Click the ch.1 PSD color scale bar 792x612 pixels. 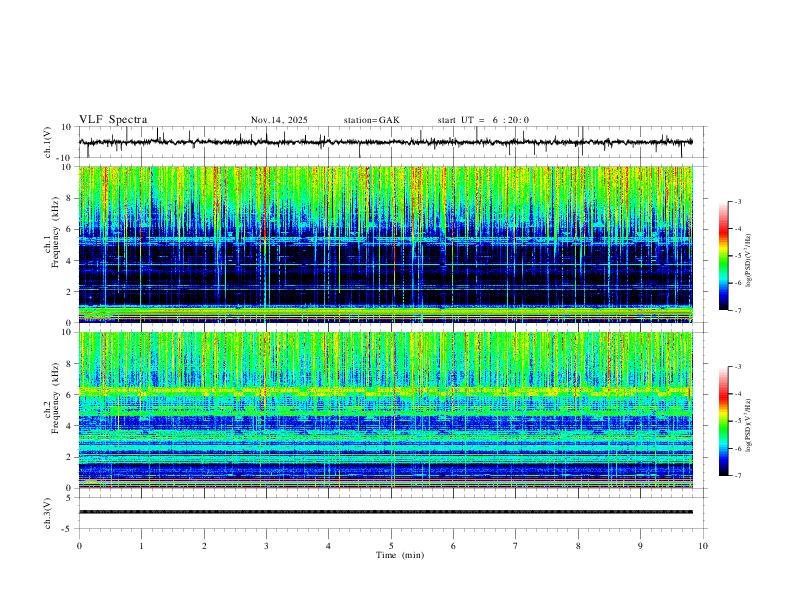click(x=723, y=256)
